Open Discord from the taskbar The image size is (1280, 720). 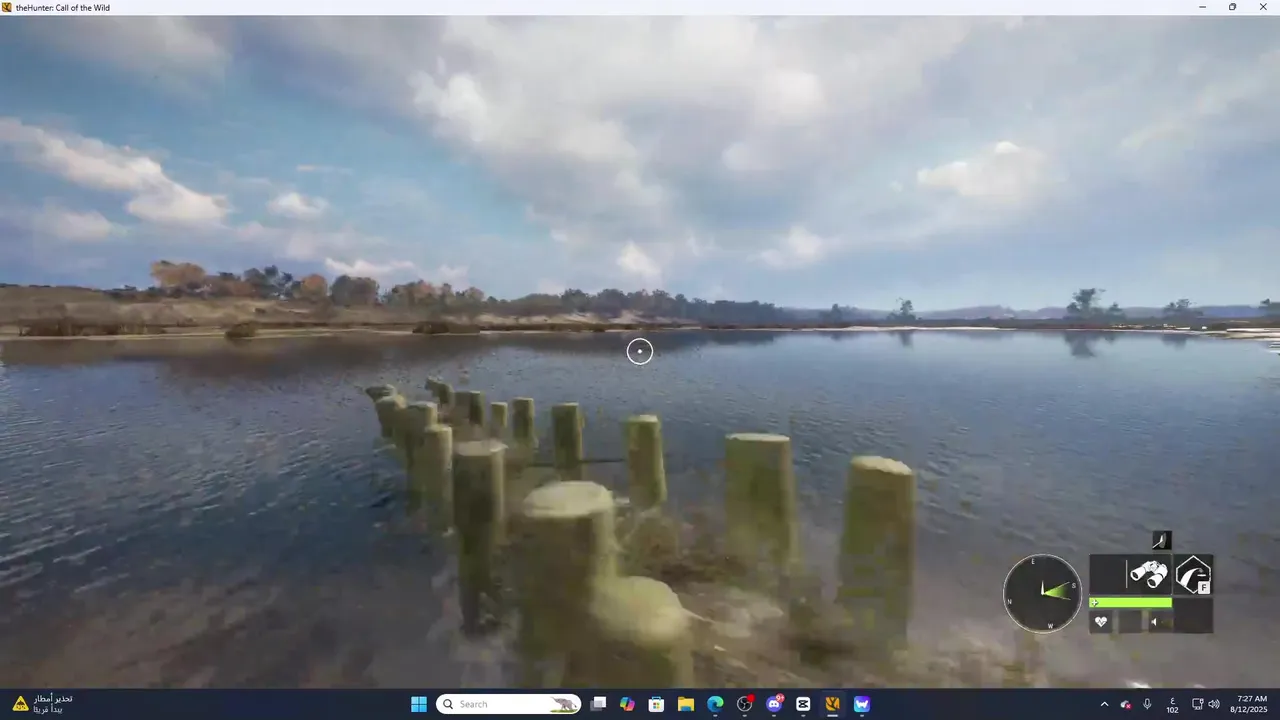pyautogui.click(x=774, y=704)
